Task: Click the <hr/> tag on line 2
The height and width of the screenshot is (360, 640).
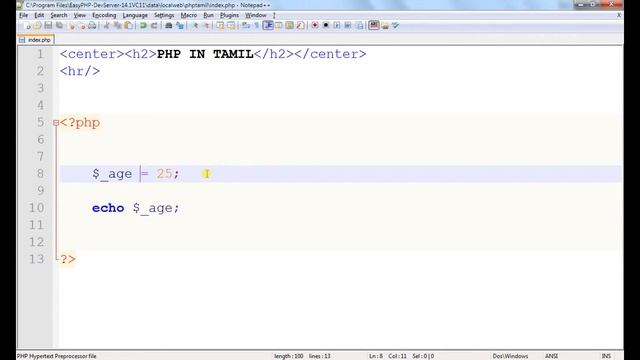Action: pos(80,71)
